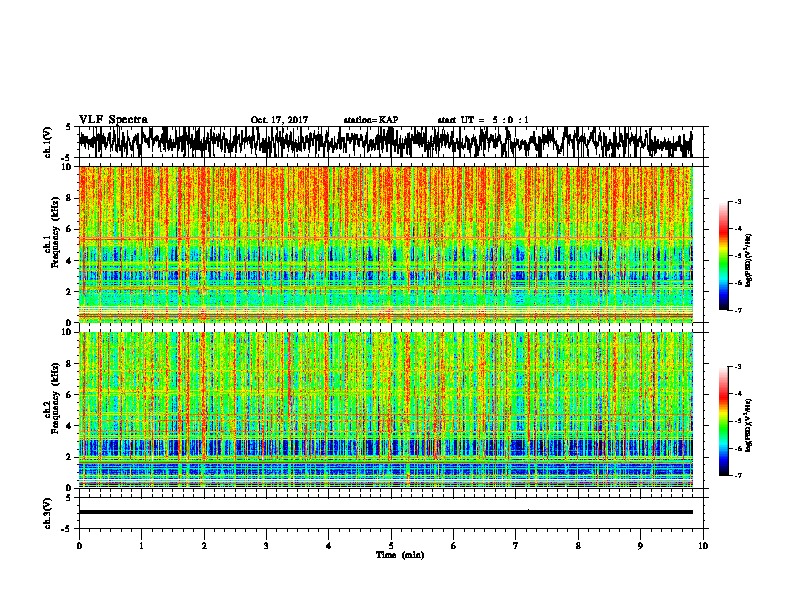
Task: Click the "9" tick on the time axis
Action: pyautogui.click(x=640, y=546)
